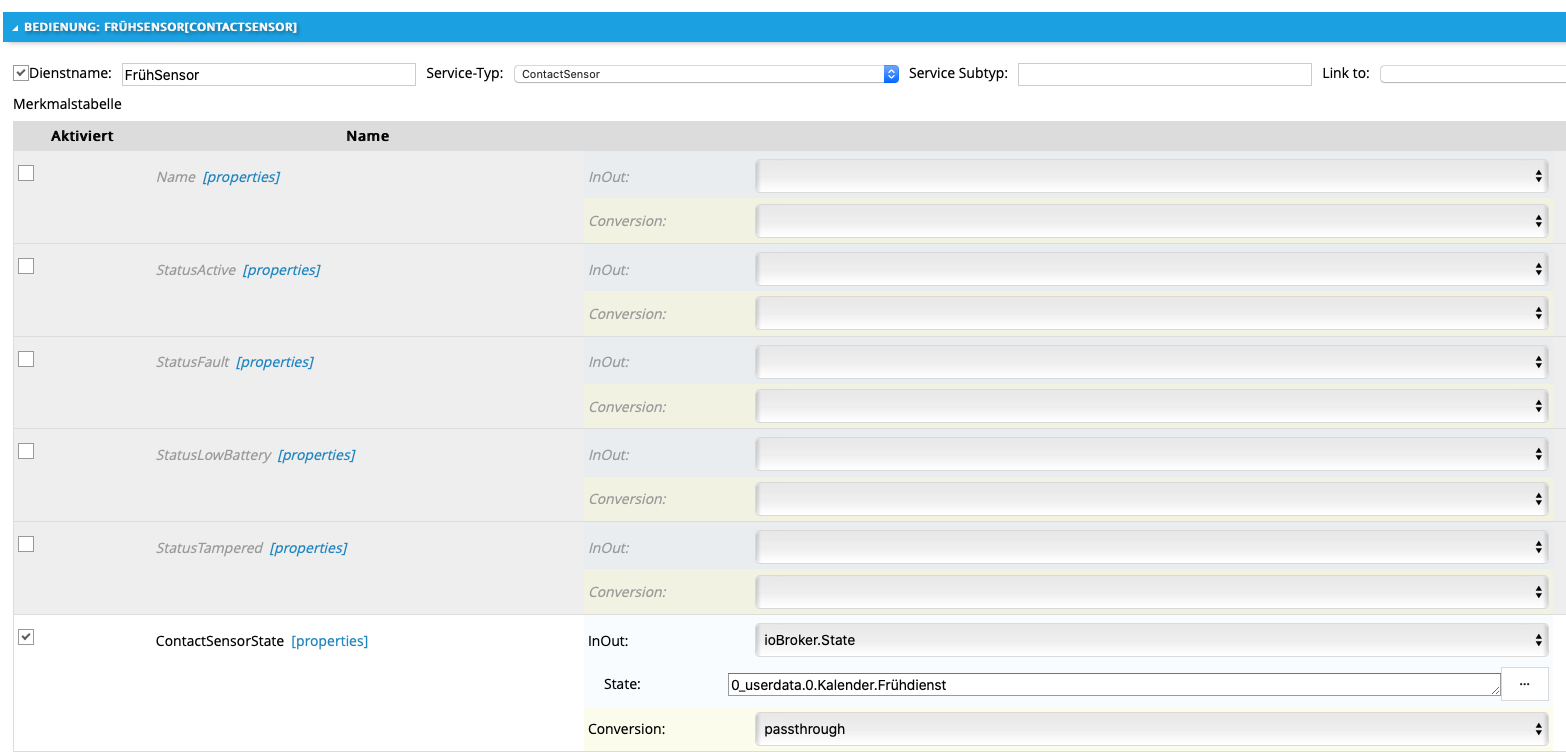Image resolution: width=1566 pixels, height=752 pixels.
Task: Open the Name [properties] link
Action: pyautogui.click(x=241, y=177)
